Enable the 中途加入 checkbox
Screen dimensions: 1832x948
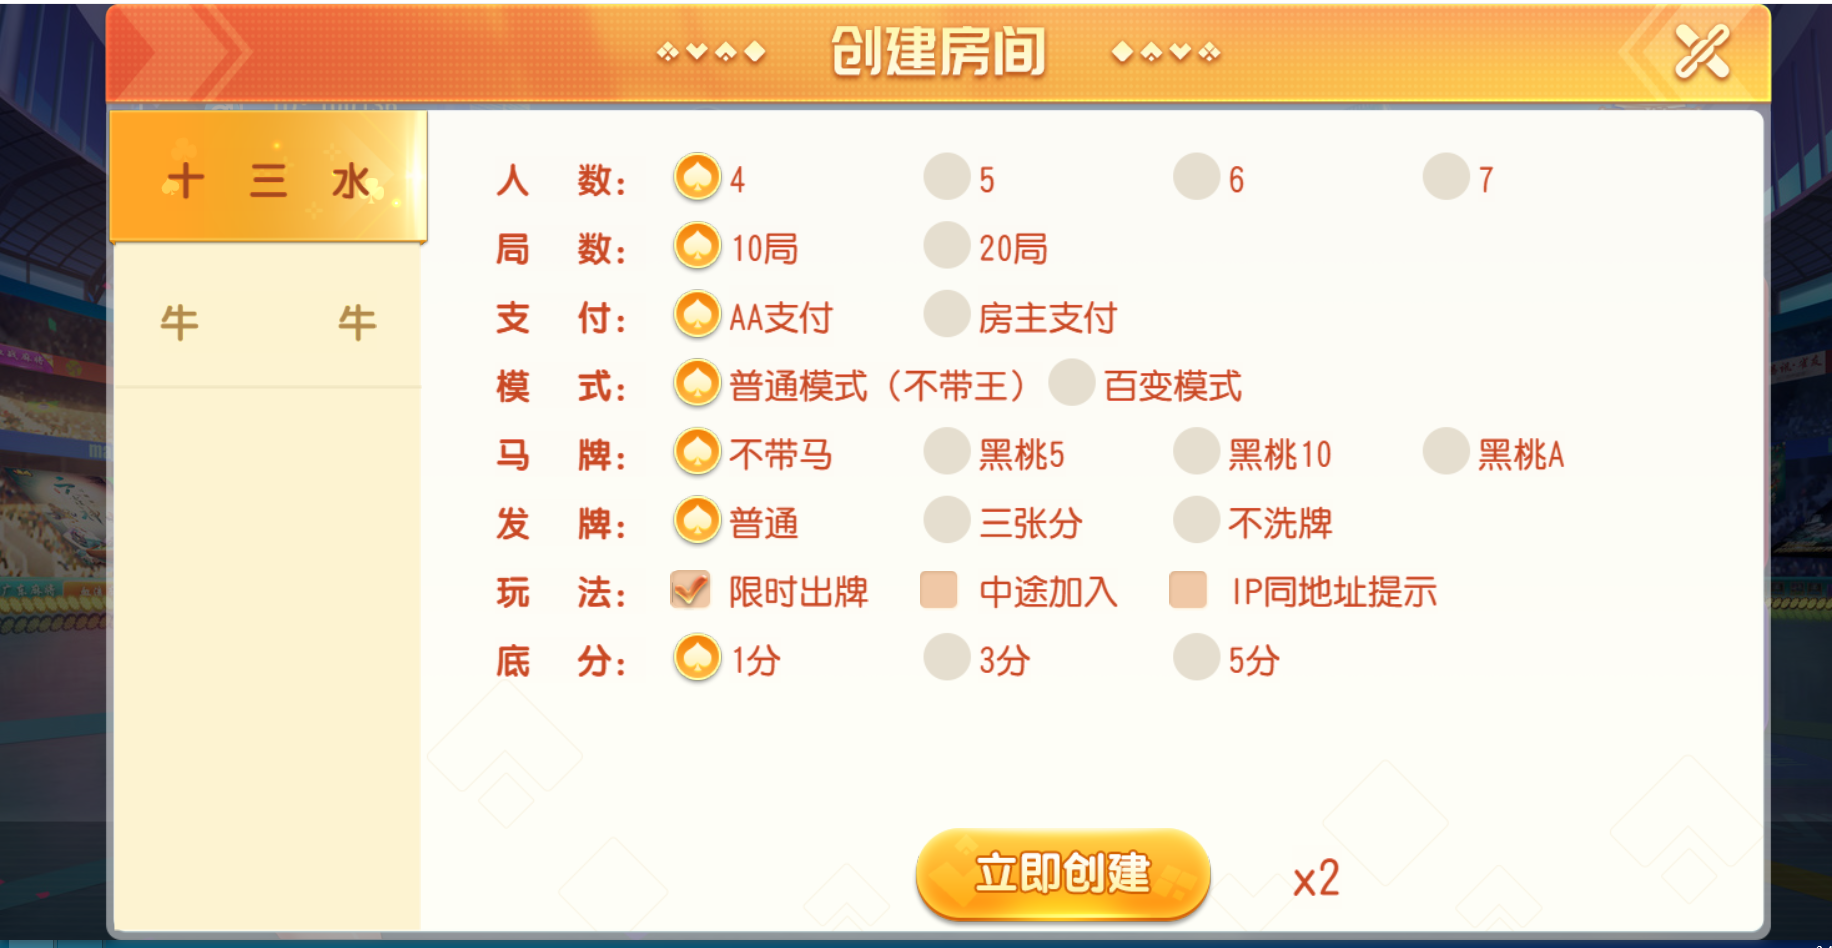(x=938, y=590)
